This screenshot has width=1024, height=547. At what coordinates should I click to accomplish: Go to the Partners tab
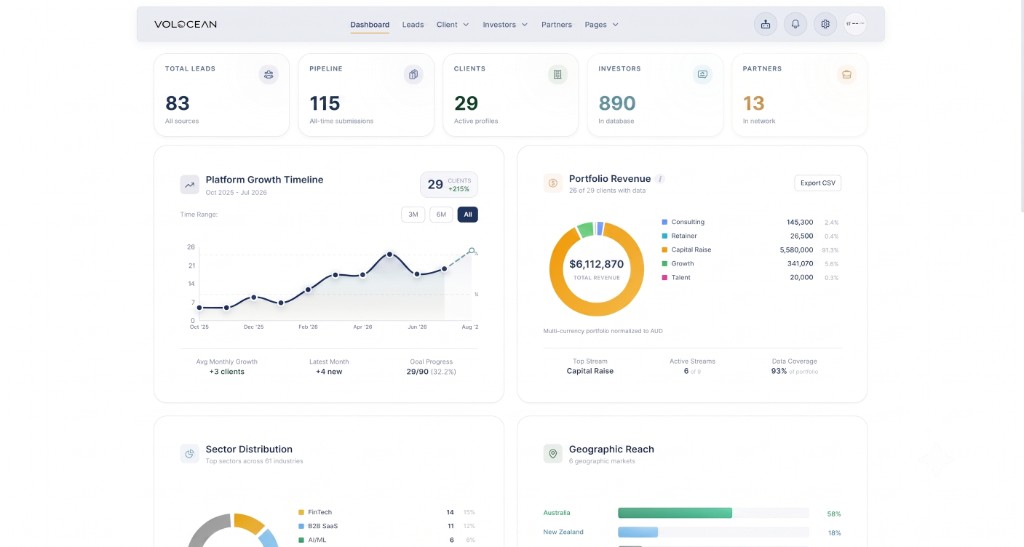(x=556, y=25)
